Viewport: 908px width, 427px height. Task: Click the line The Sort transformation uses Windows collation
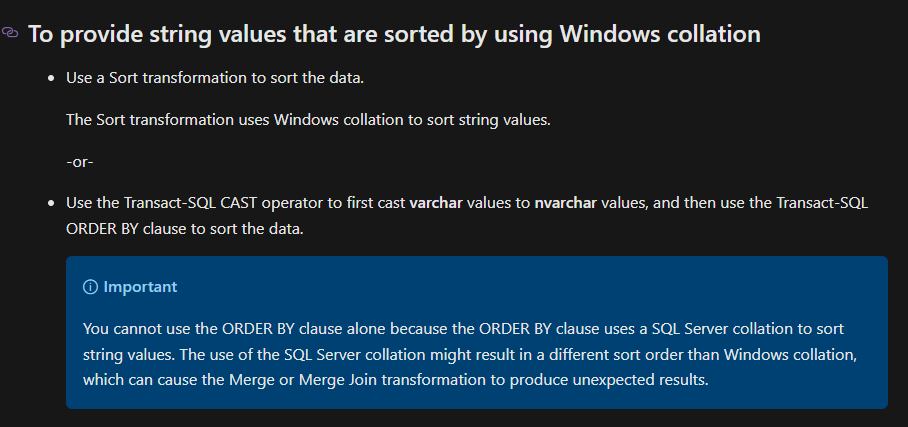click(x=308, y=120)
